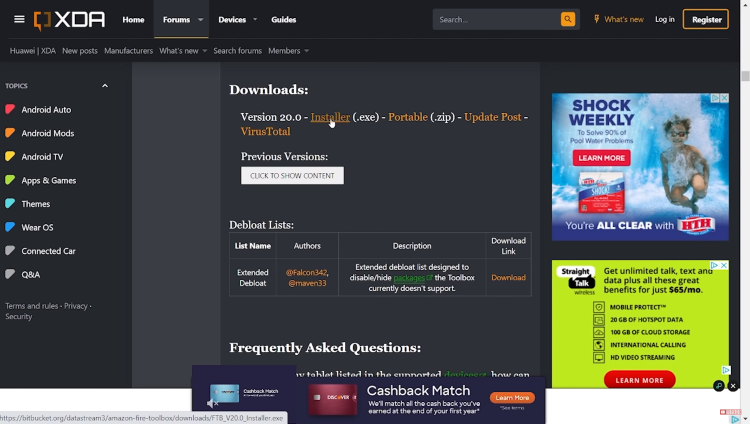This screenshot has width=750, height=424.
Task: Click to show Previous Versions content
Action: 292,176
